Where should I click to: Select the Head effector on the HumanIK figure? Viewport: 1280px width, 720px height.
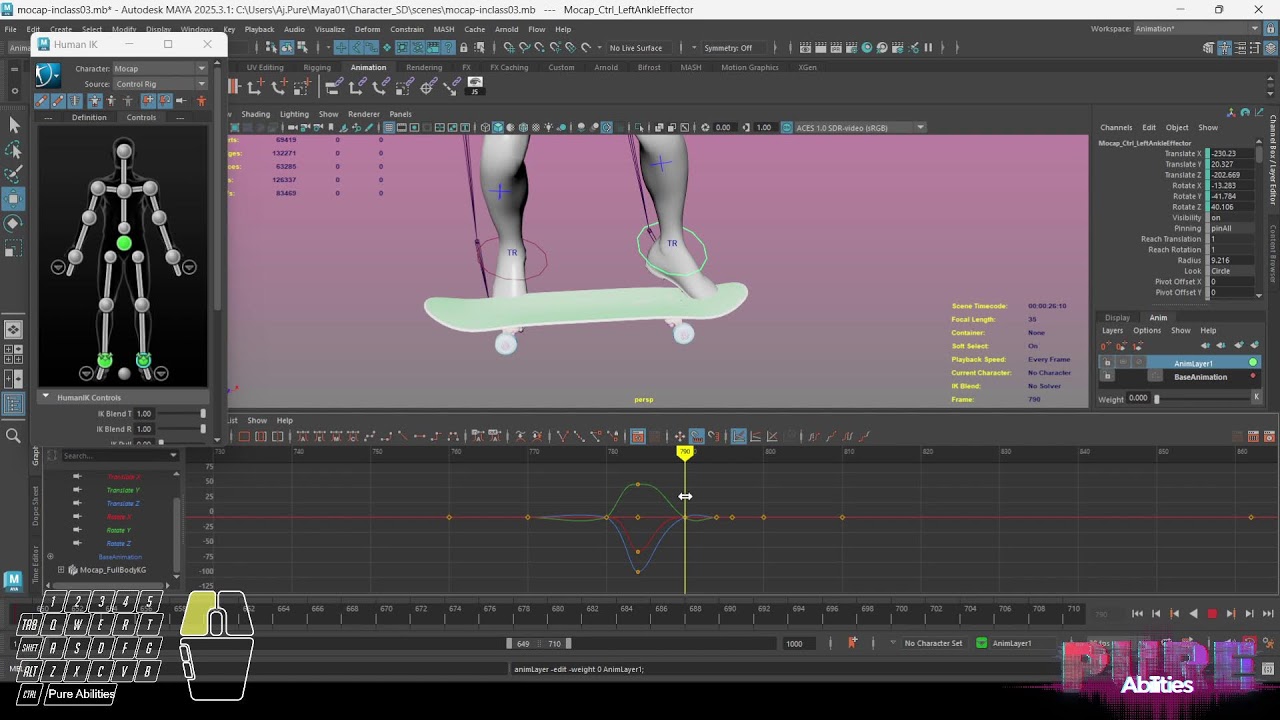tap(124, 152)
